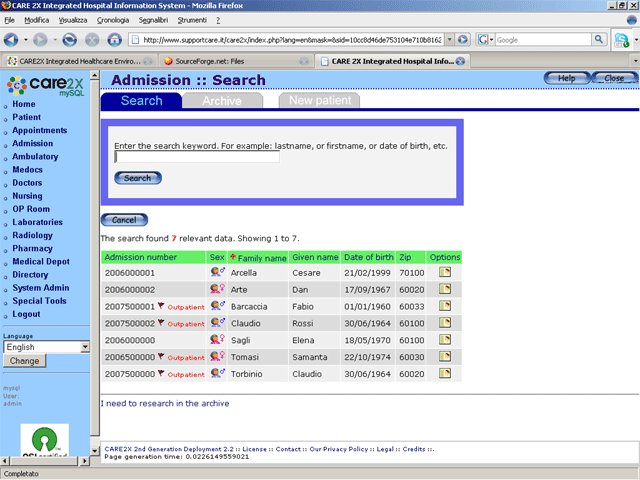Reload the page with browser refresh icon
The height and width of the screenshot is (480, 640).
(69, 40)
